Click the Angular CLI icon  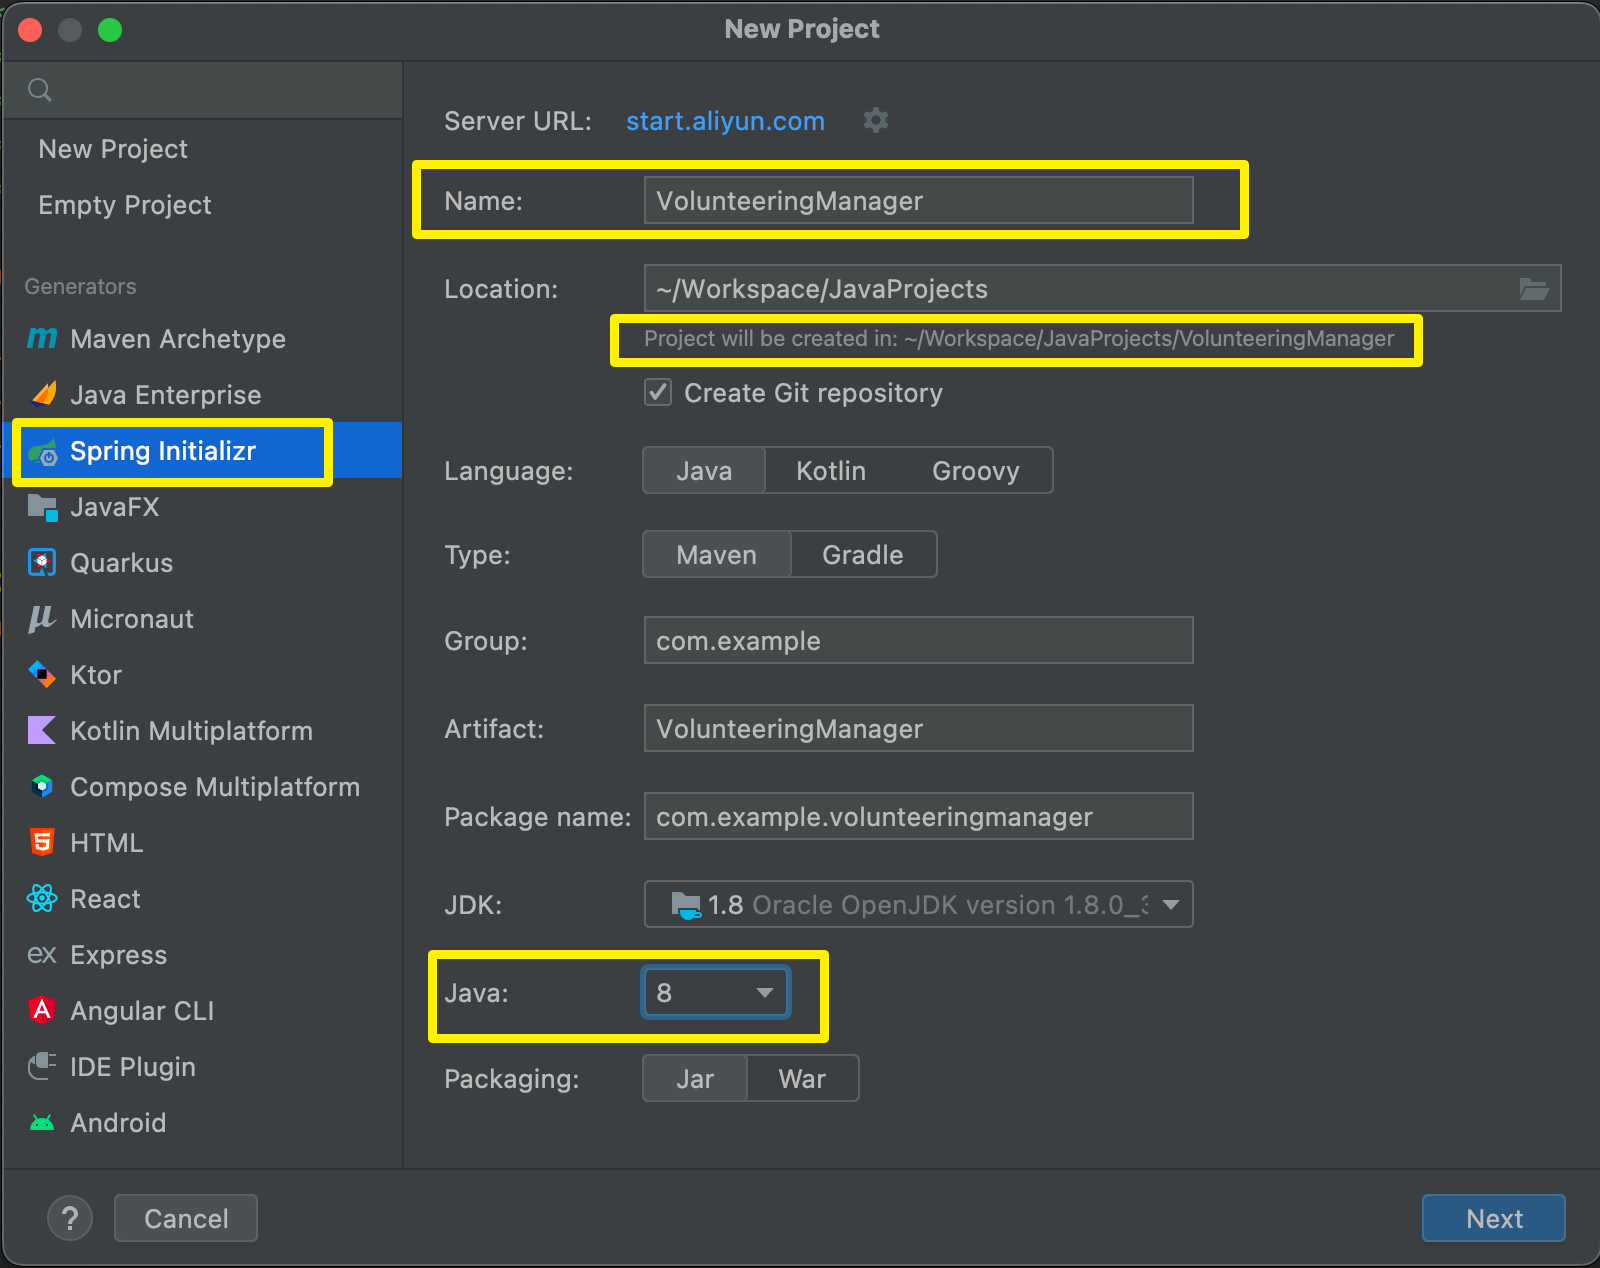click(x=42, y=1011)
